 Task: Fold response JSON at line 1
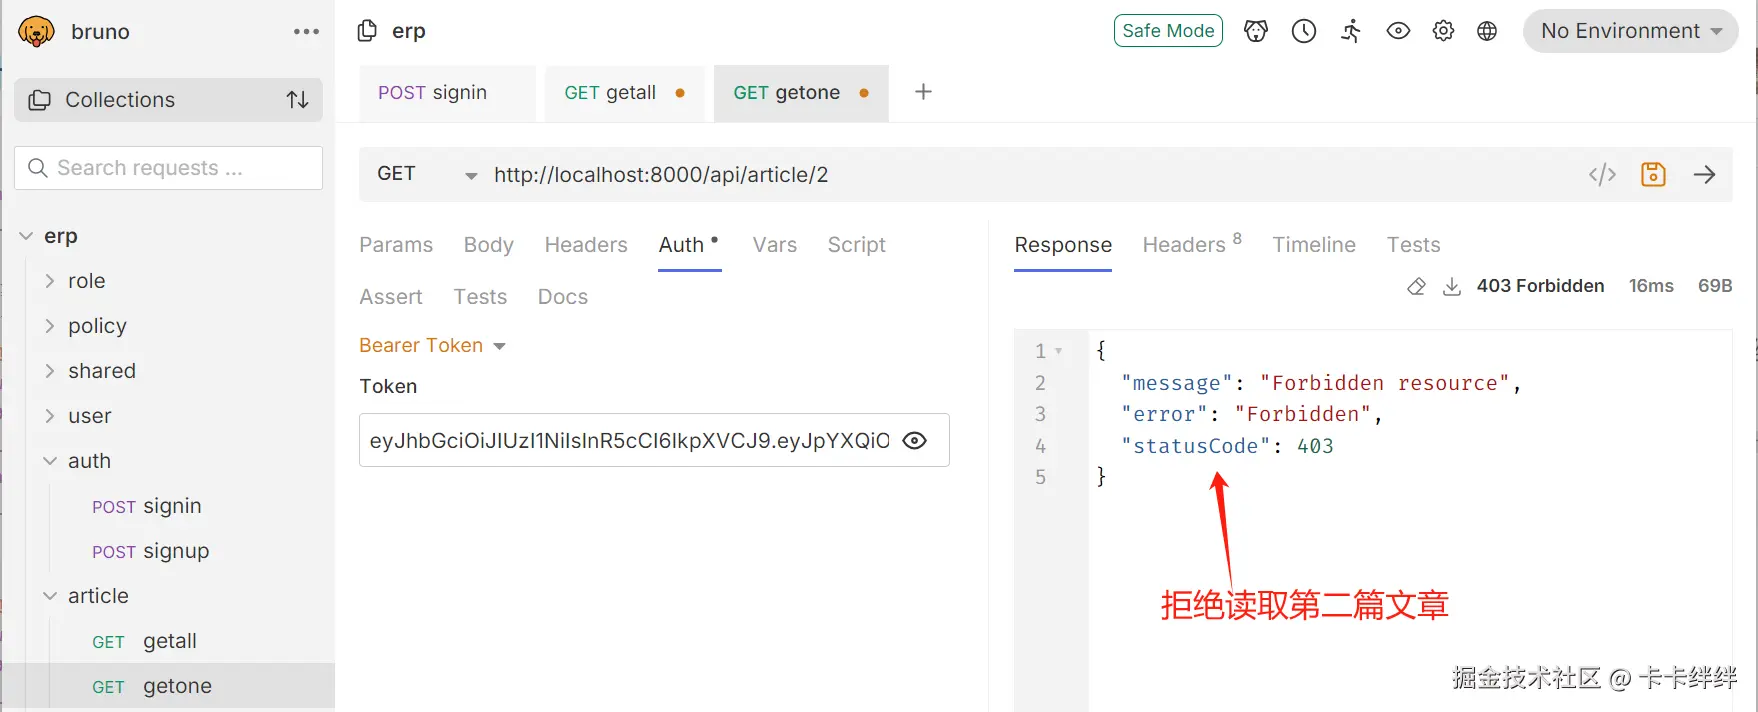(1059, 351)
